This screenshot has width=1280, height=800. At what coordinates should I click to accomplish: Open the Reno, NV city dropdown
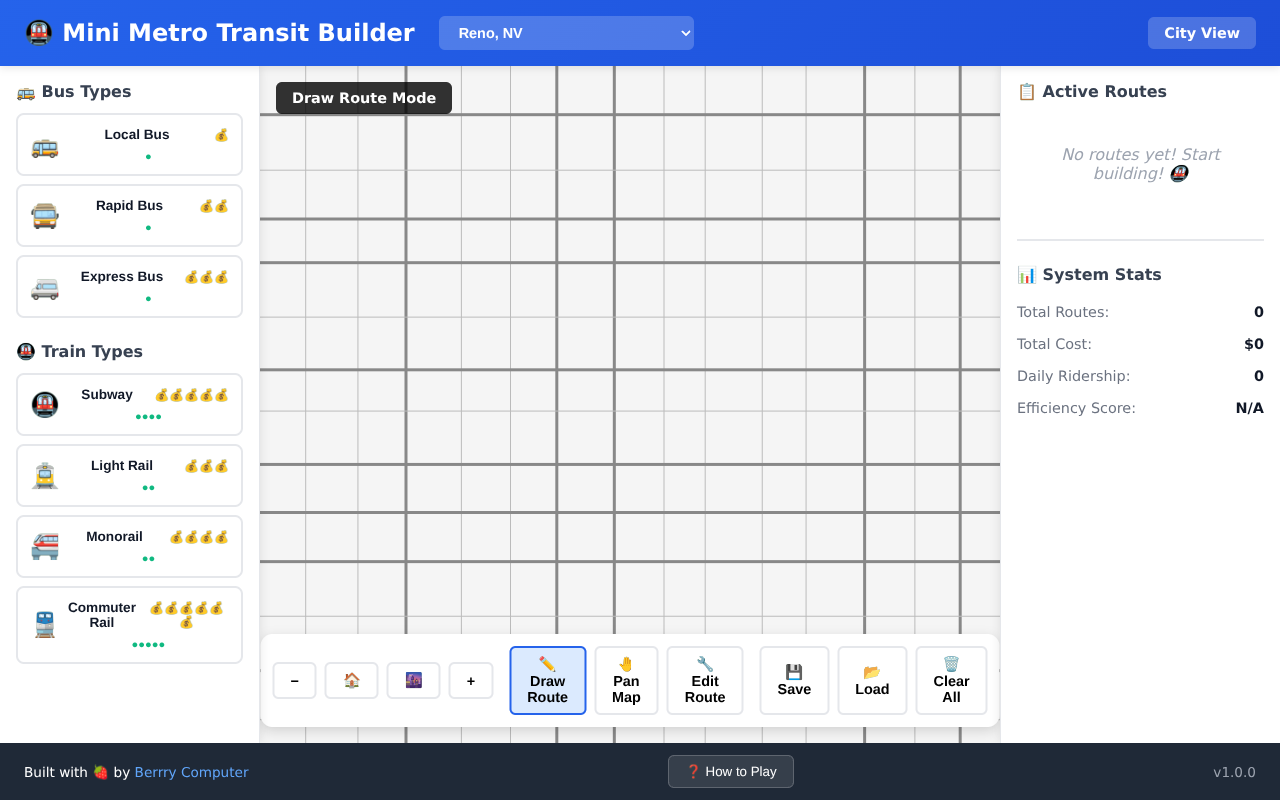coord(566,32)
